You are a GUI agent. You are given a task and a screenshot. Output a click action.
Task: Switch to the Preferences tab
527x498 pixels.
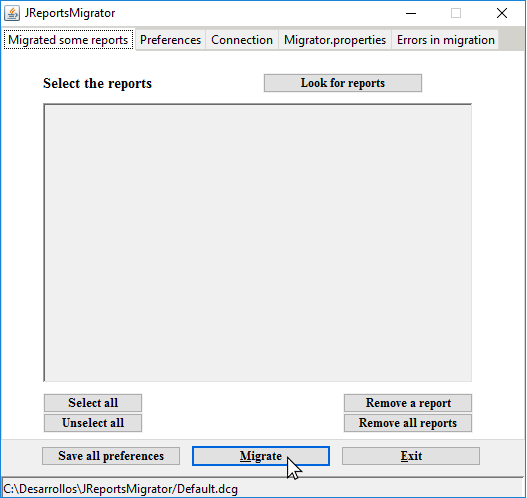pyautogui.click(x=170, y=40)
